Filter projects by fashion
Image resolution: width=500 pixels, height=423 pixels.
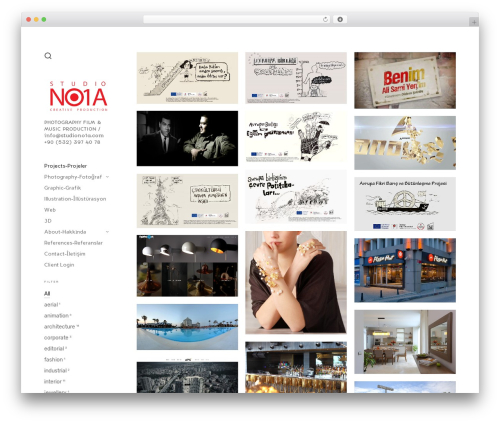point(53,360)
